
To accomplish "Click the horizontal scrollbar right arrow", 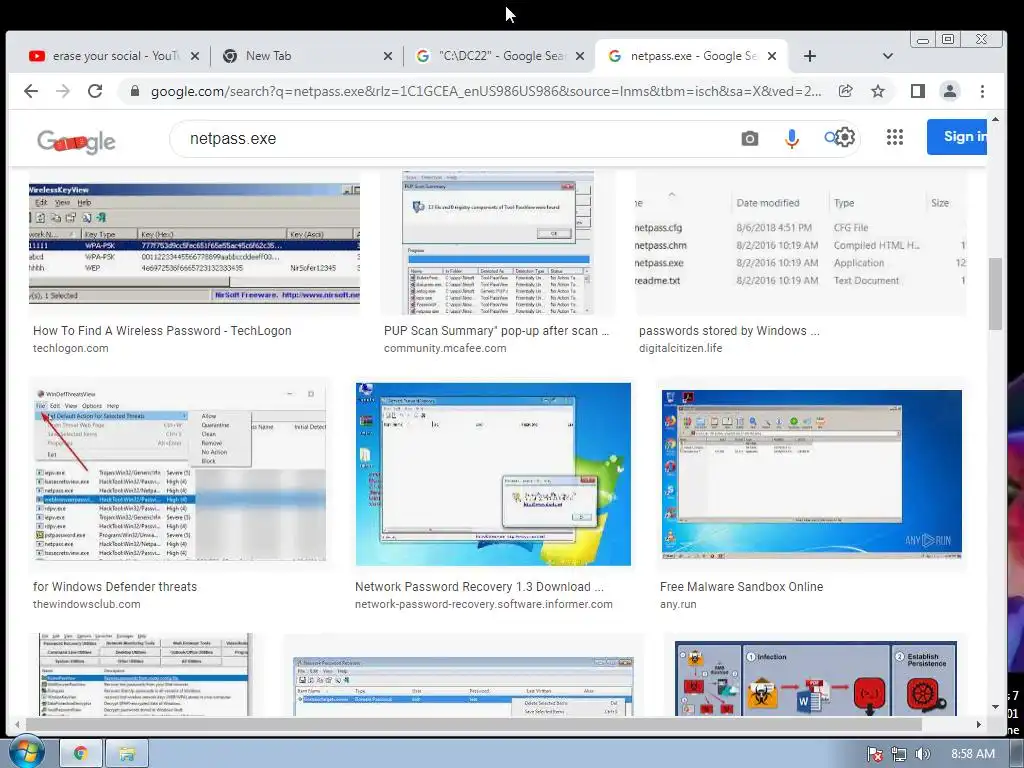I will tap(978, 724).
